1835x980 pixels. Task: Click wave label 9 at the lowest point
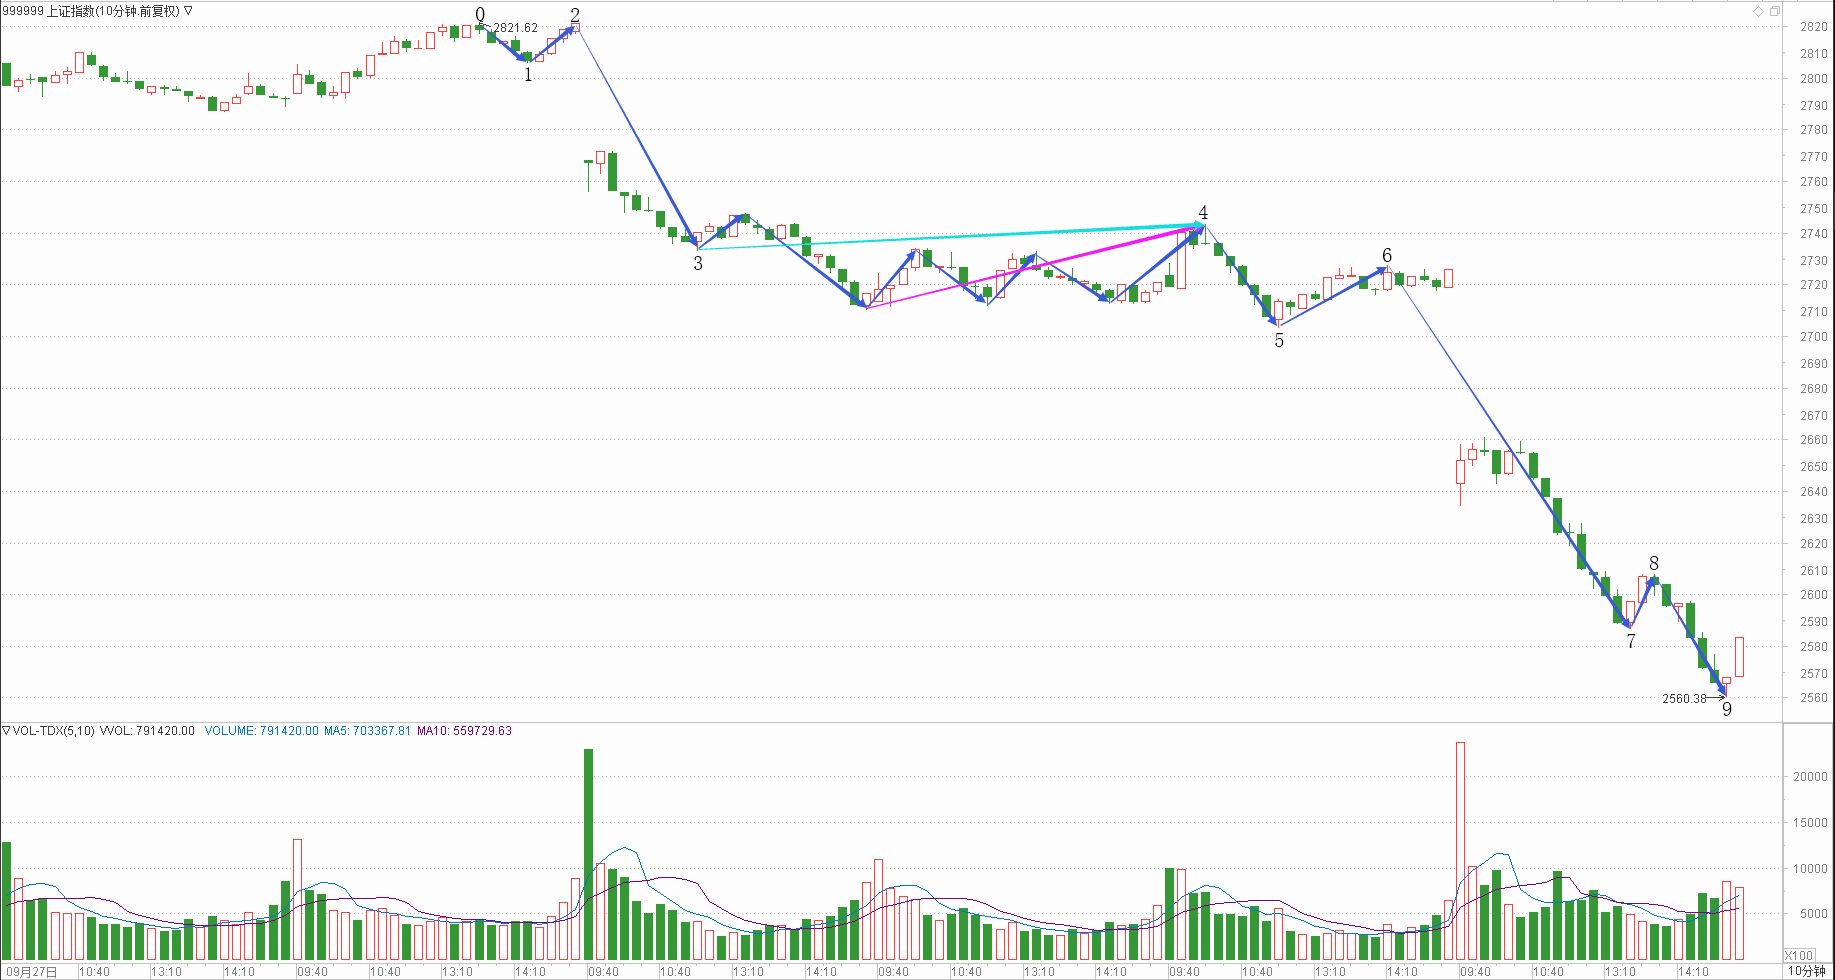[x=1727, y=710]
